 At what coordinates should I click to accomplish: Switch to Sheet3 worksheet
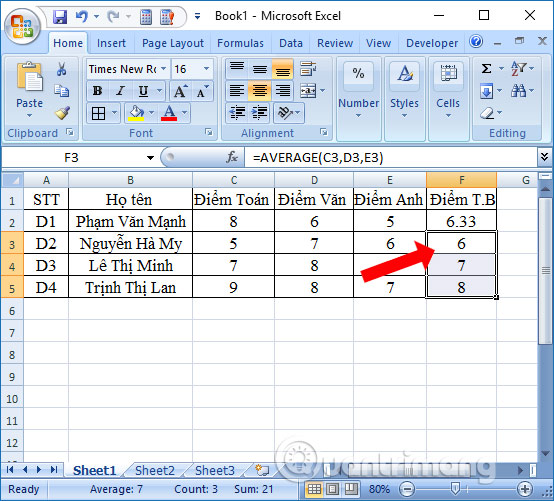pyautogui.click(x=215, y=471)
